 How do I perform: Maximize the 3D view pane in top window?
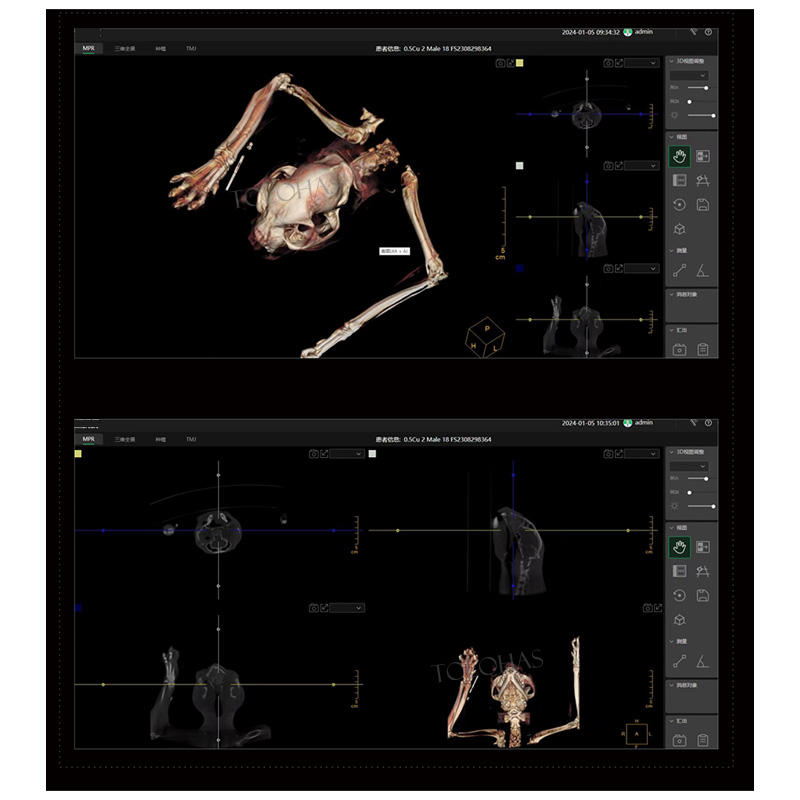[510, 63]
